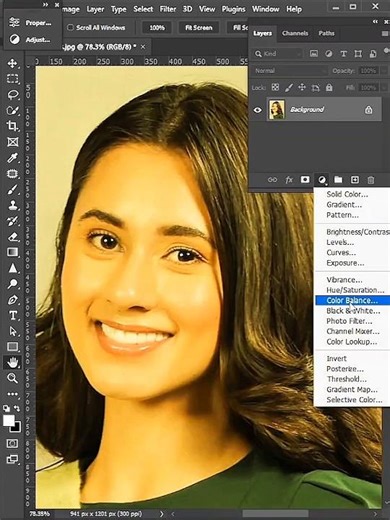Switch to the Channels tab
390x520 pixels.
(295, 33)
